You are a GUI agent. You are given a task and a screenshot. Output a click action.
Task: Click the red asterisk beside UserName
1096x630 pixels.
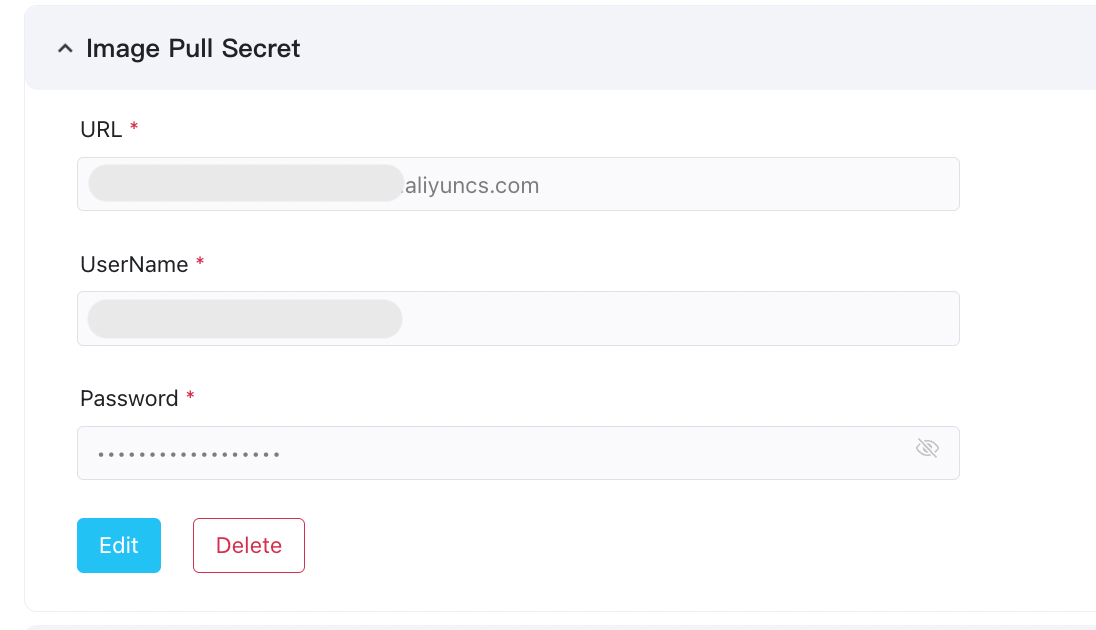coord(200,263)
